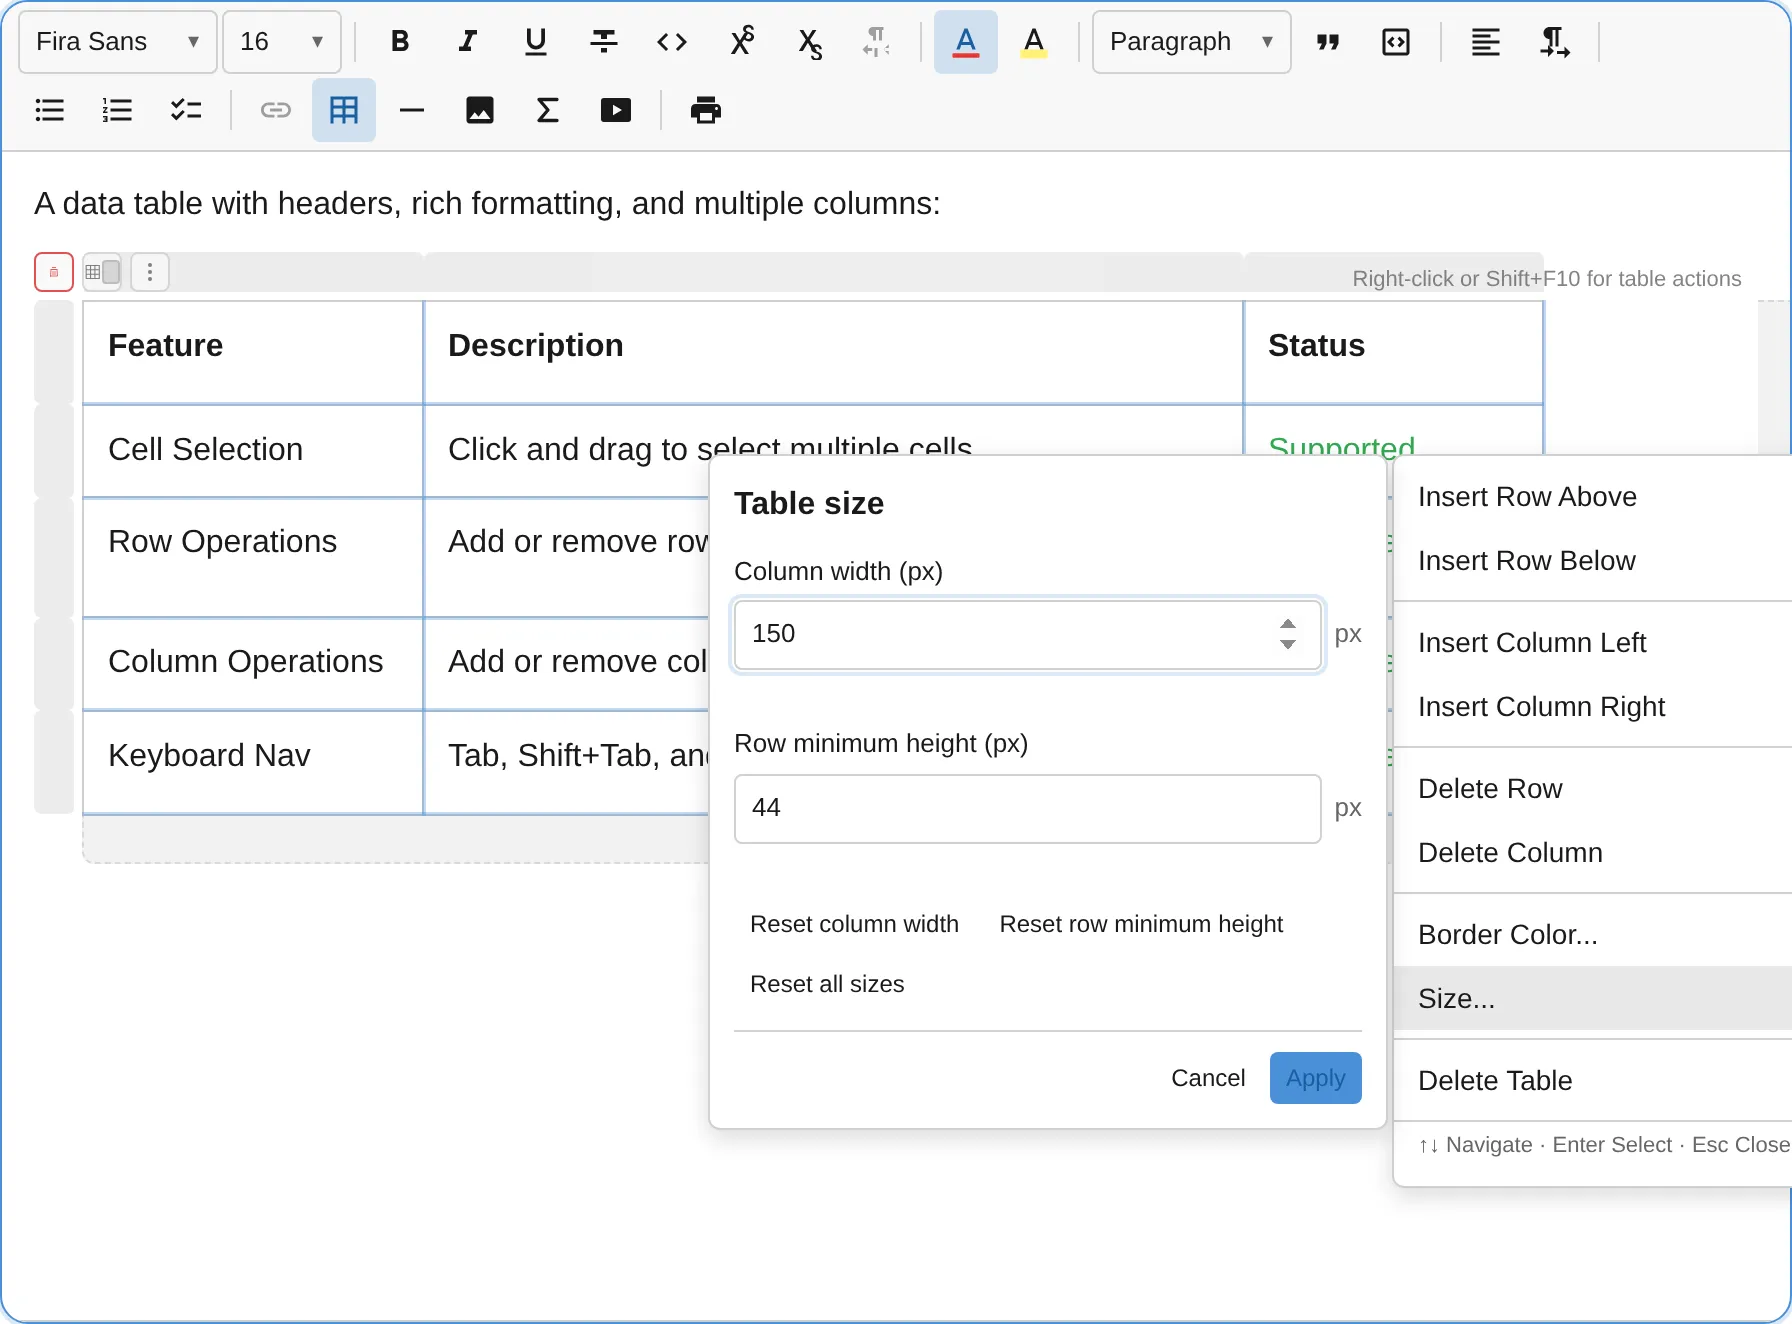
Task: Choose Delete Table from menu
Action: click(x=1592, y=1081)
